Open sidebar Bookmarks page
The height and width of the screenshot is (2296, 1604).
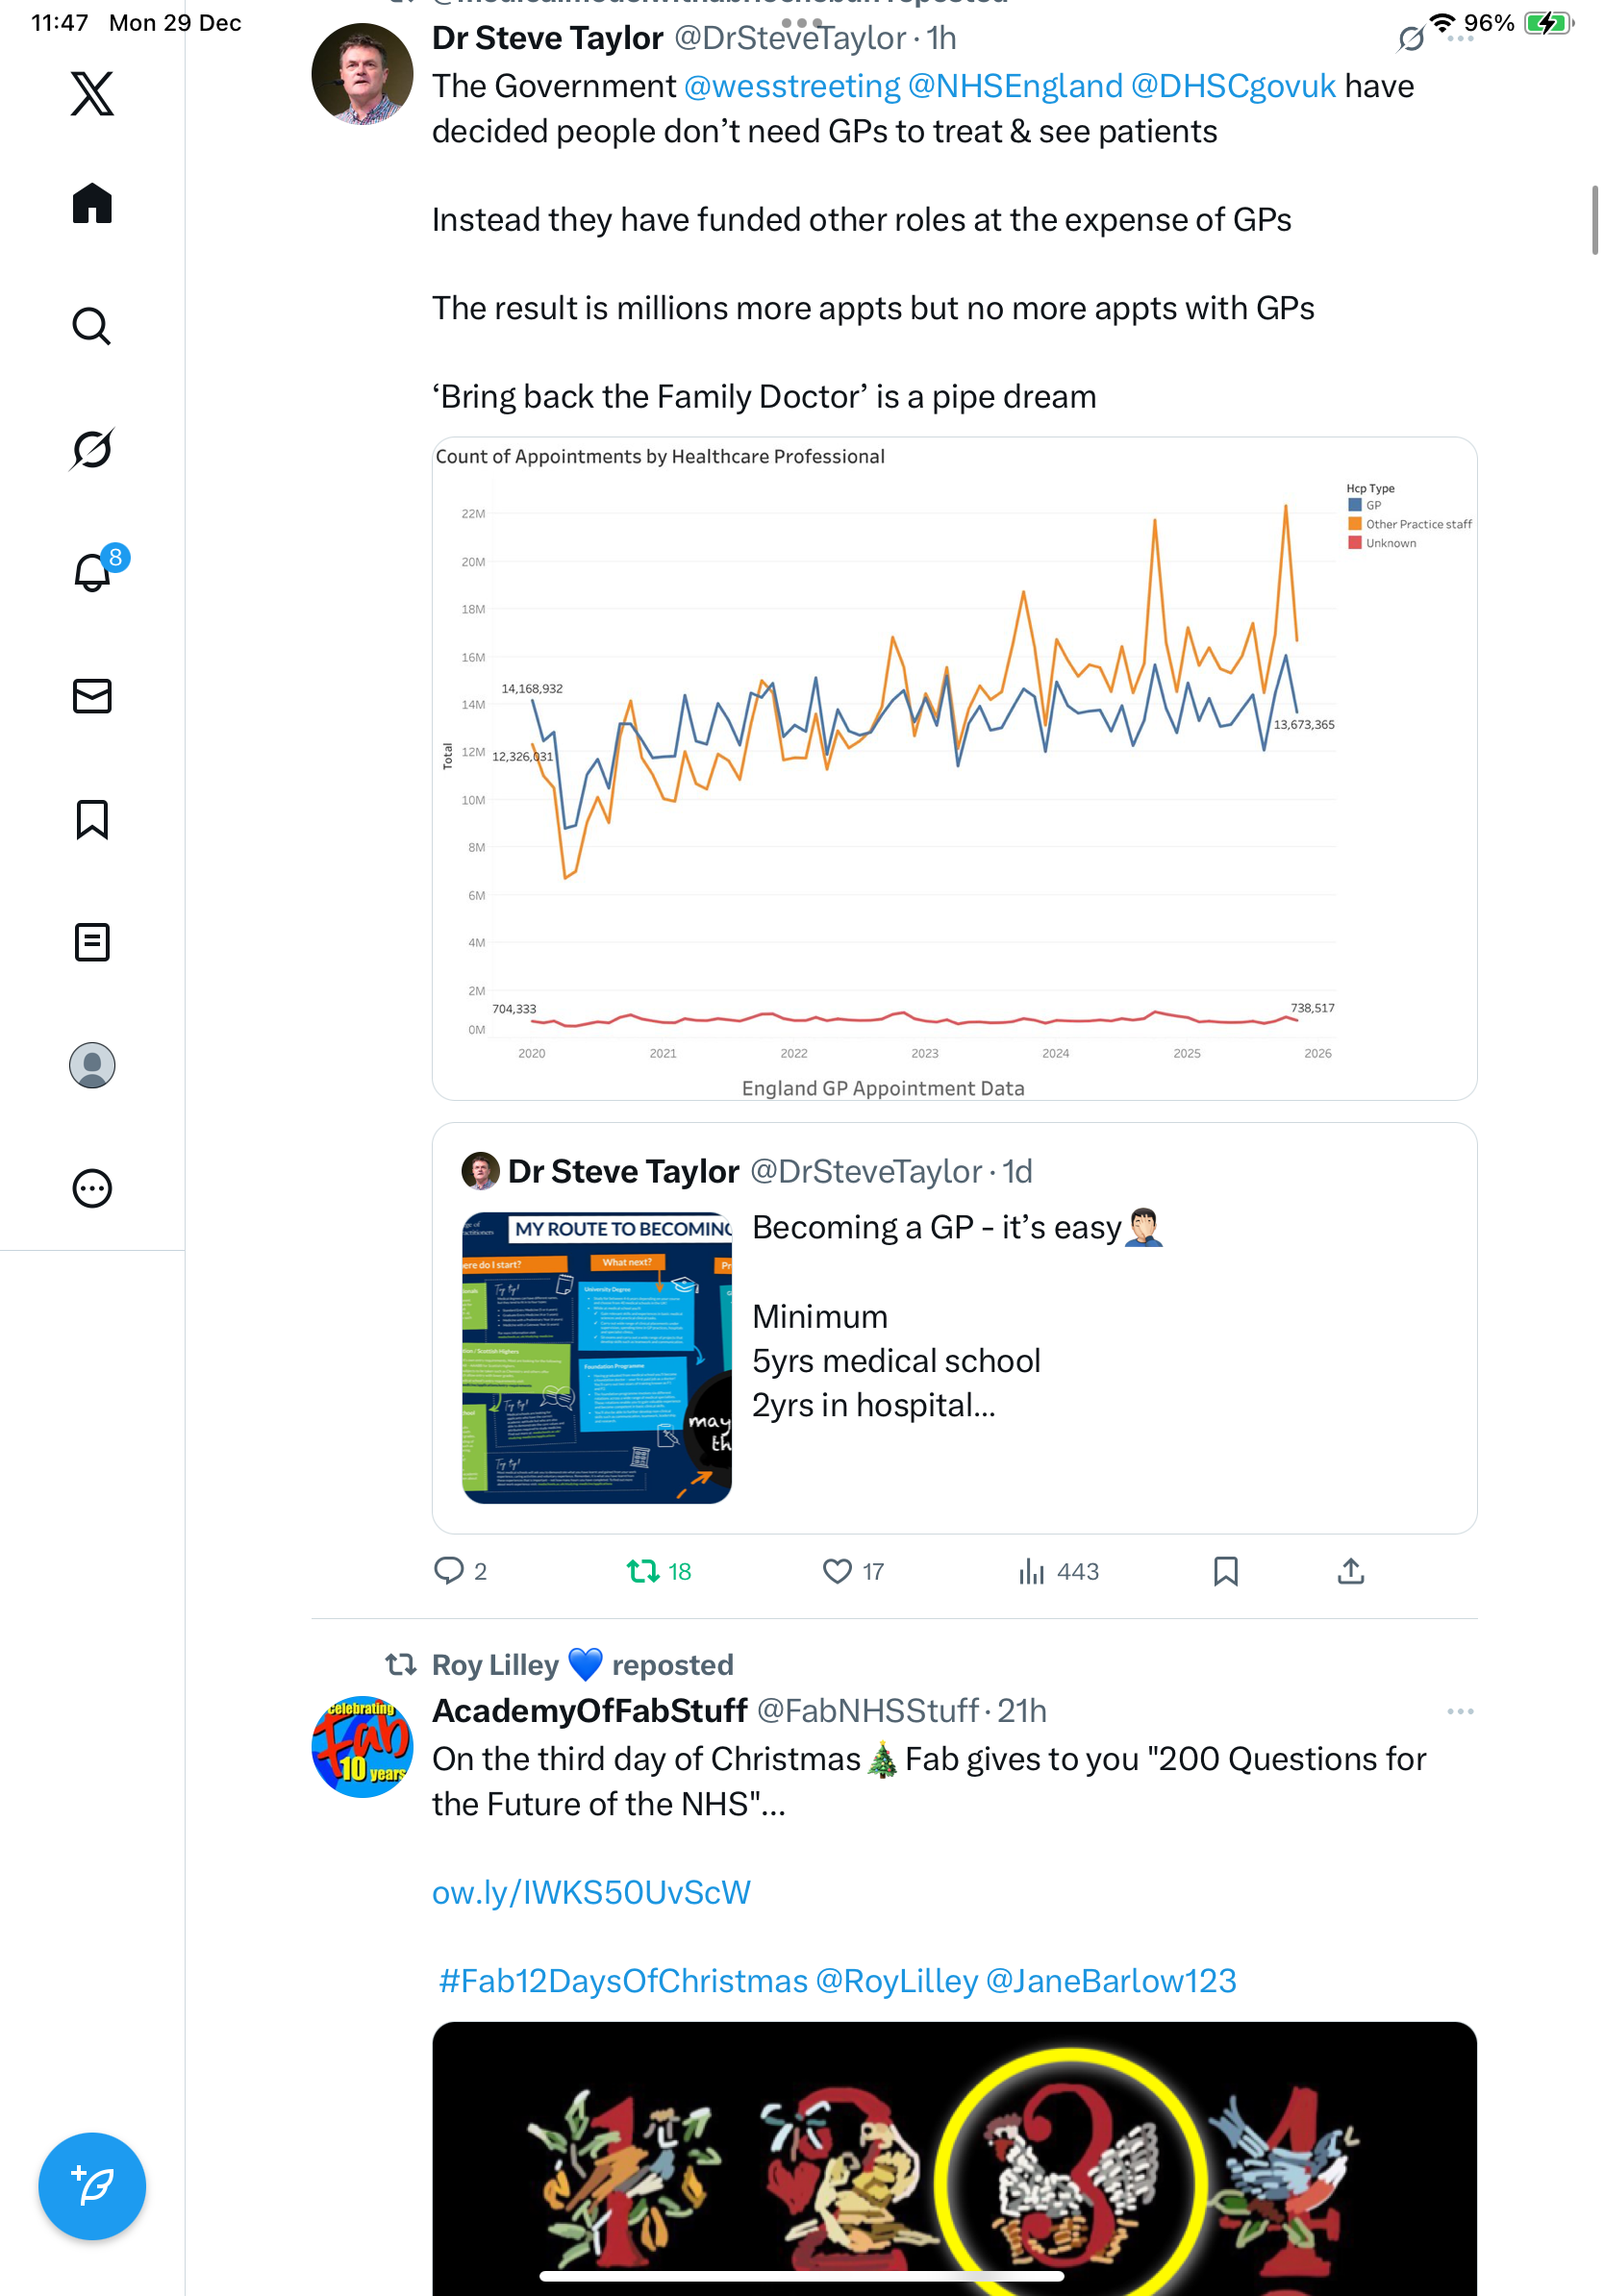tap(92, 819)
